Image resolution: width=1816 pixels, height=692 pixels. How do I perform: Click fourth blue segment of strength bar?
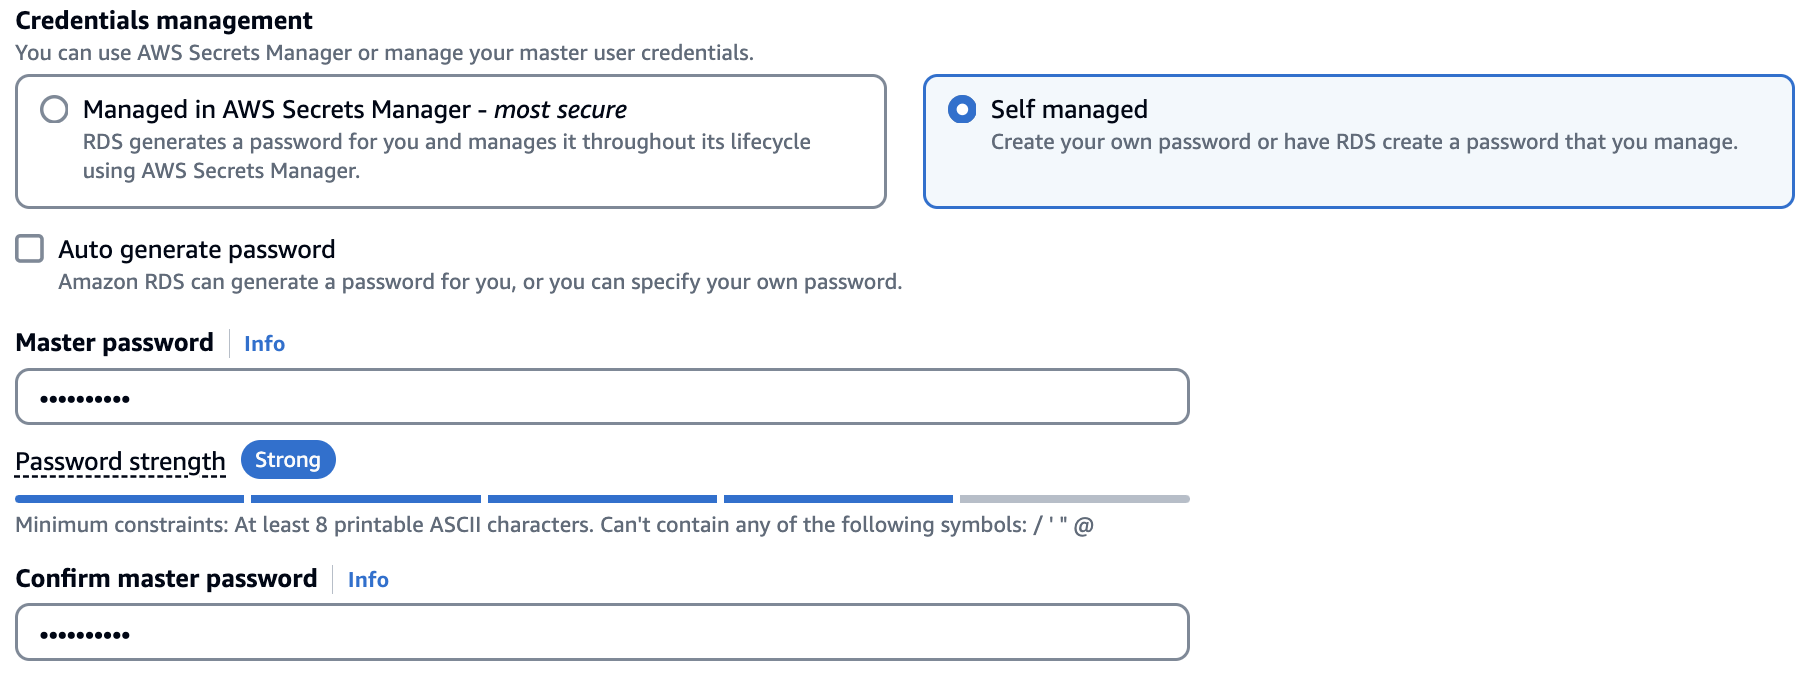[x=838, y=498]
